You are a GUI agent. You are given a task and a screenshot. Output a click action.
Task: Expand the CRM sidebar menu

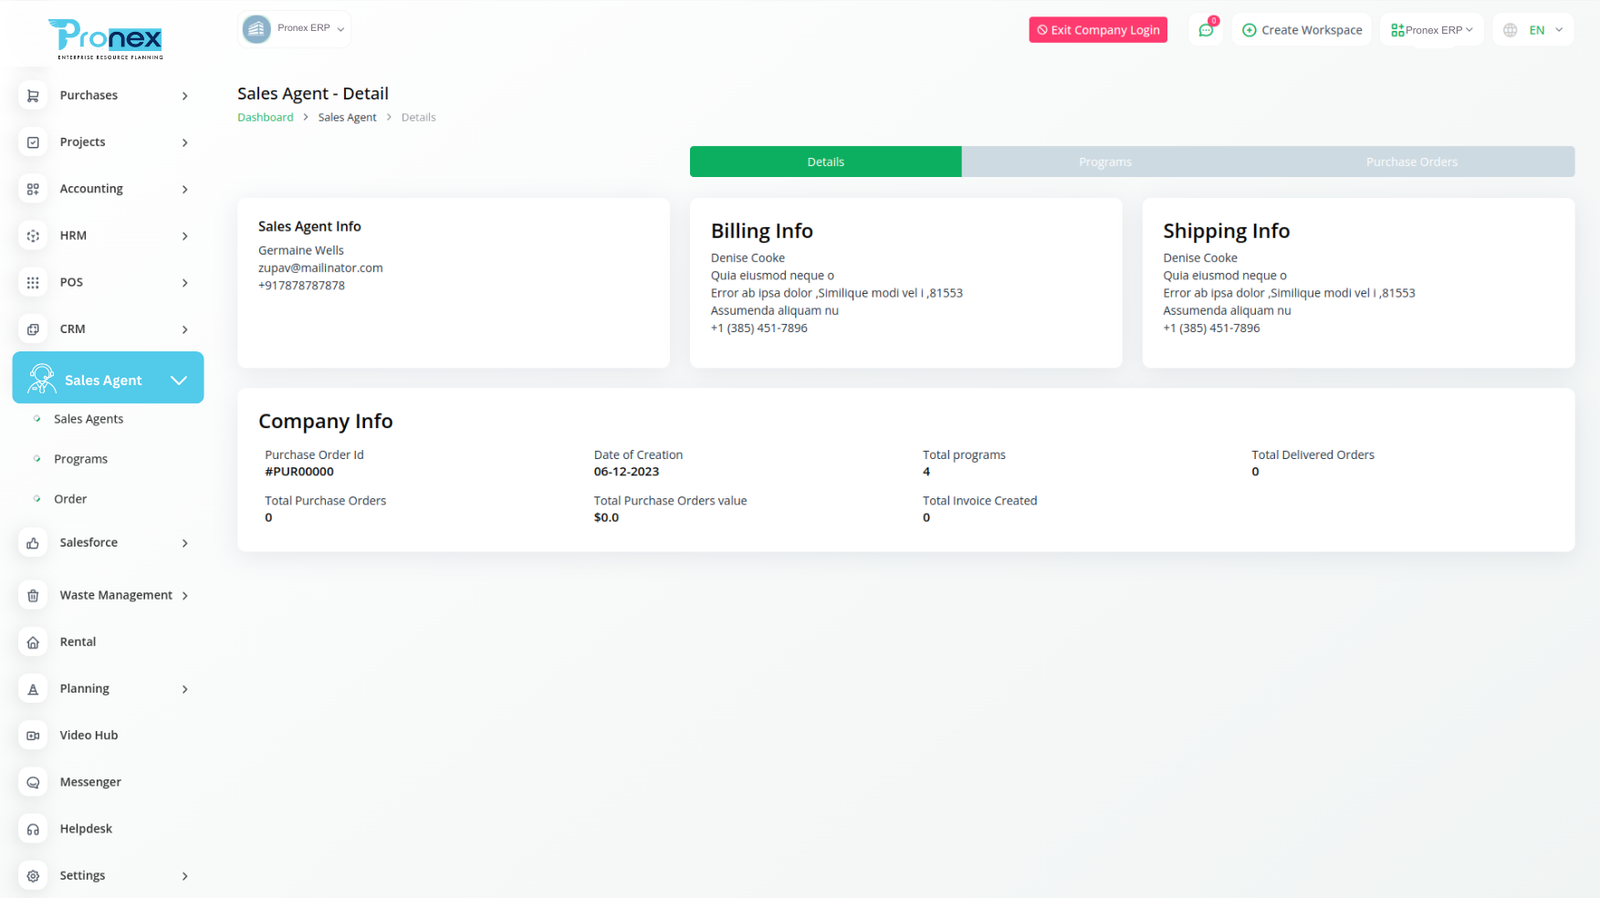point(185,329)
